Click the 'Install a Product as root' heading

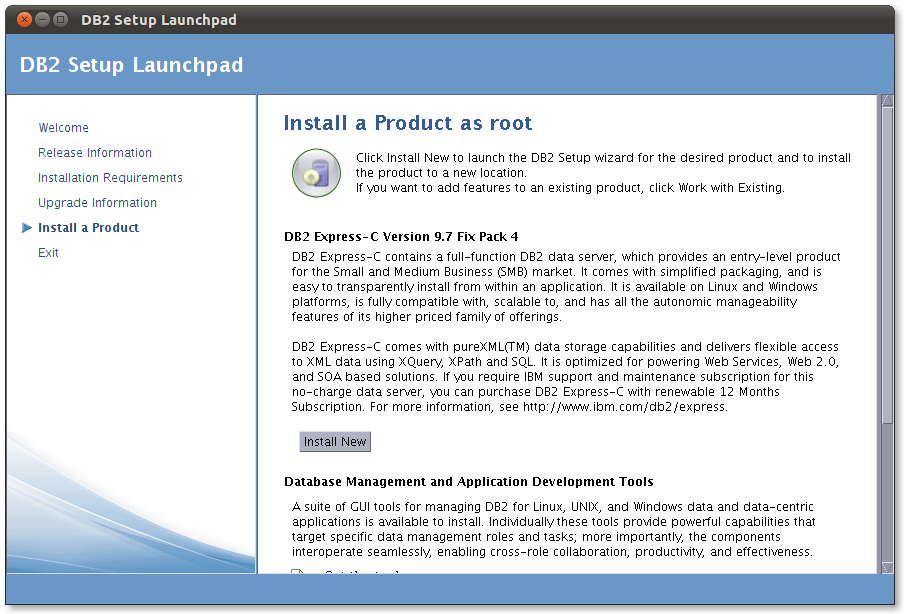point(408,123)
